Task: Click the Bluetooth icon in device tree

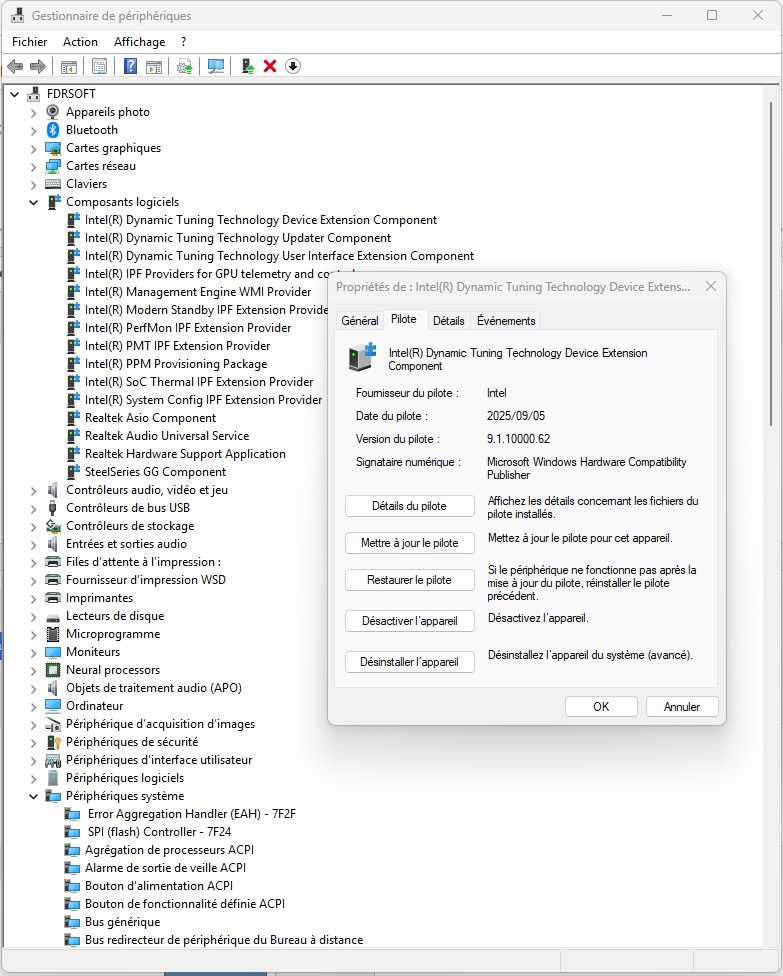Action: 53,130
